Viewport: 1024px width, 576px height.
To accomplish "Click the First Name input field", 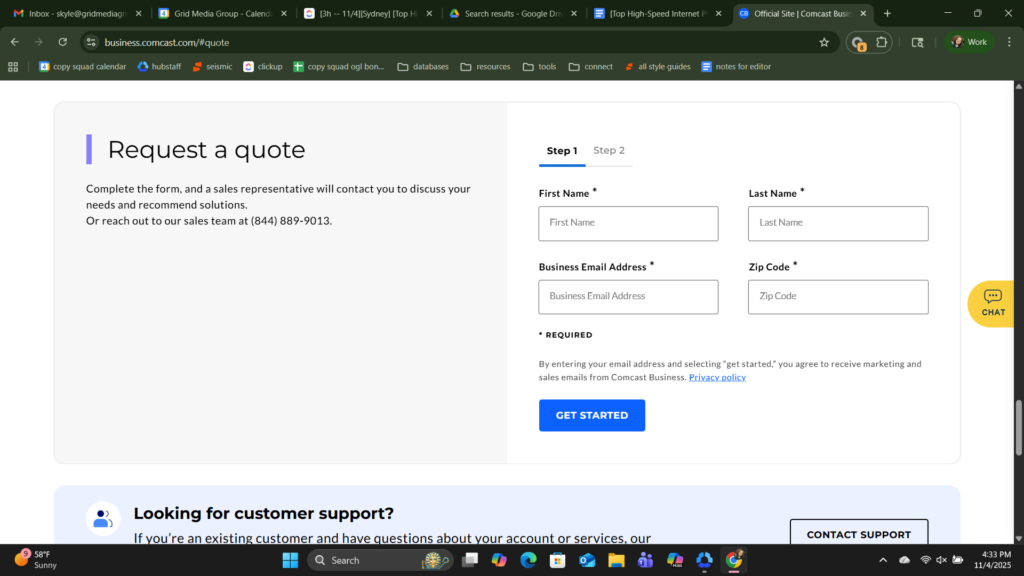I will pyautogui.click(x=628, y=223).
